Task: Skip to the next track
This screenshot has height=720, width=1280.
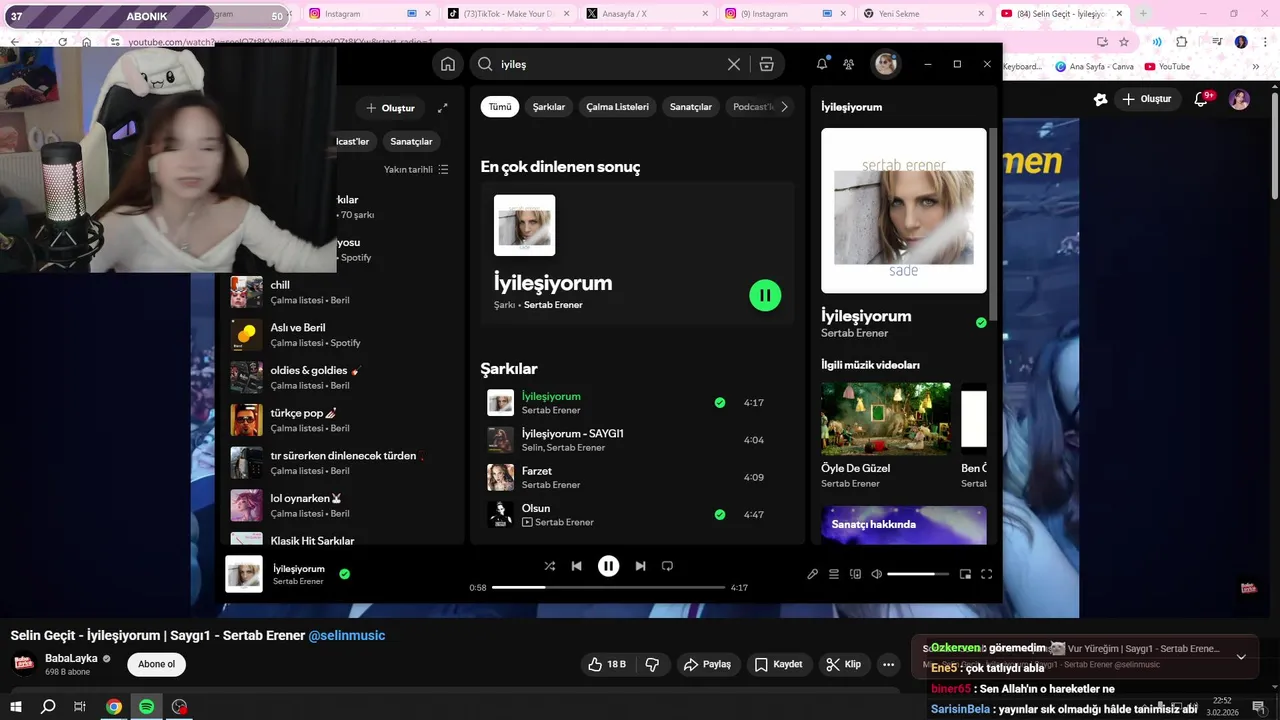Action: coord(640,566)
